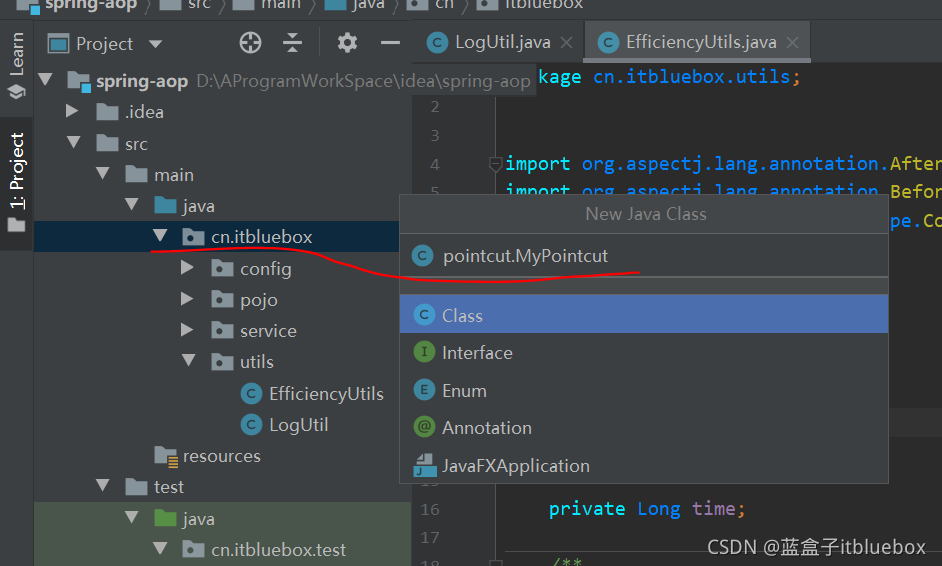Expand the service package
Viewport: 942px width, 566px height.
[187, 330]
